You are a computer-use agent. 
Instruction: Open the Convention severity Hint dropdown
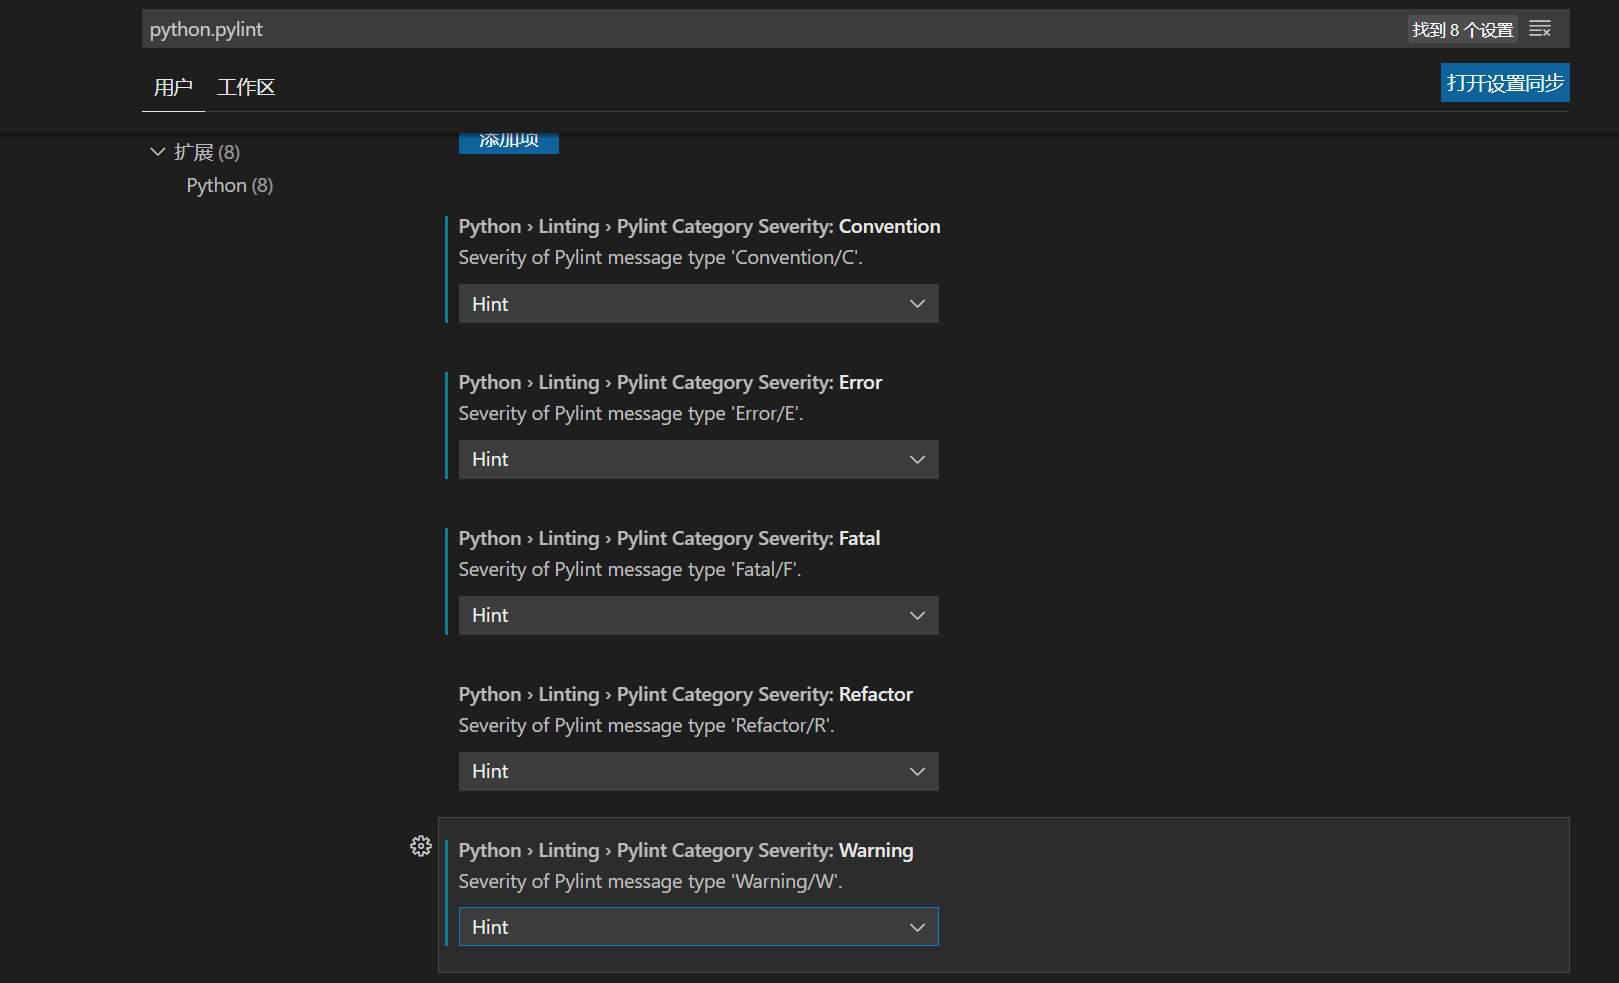(699, 304)
